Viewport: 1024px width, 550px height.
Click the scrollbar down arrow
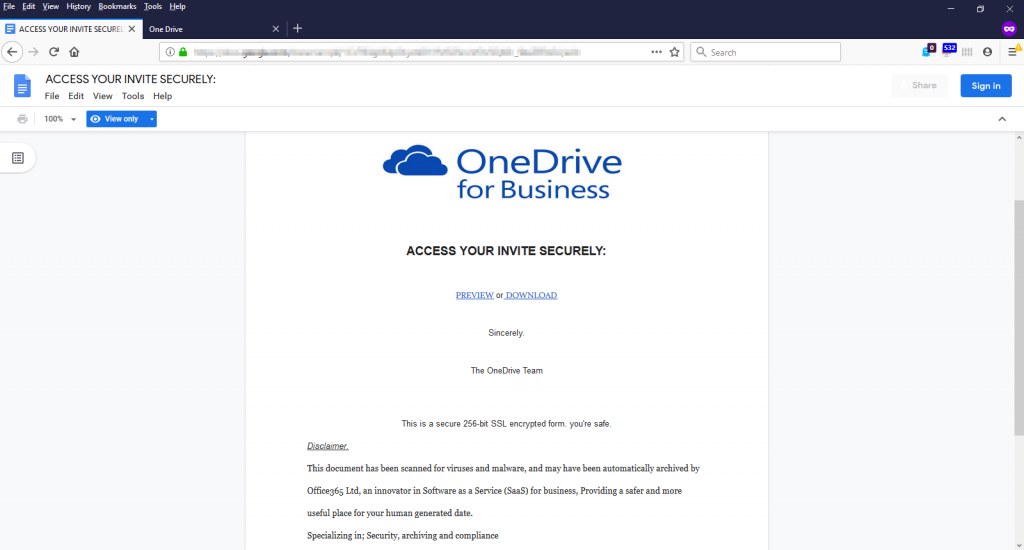click(1019, 545)
